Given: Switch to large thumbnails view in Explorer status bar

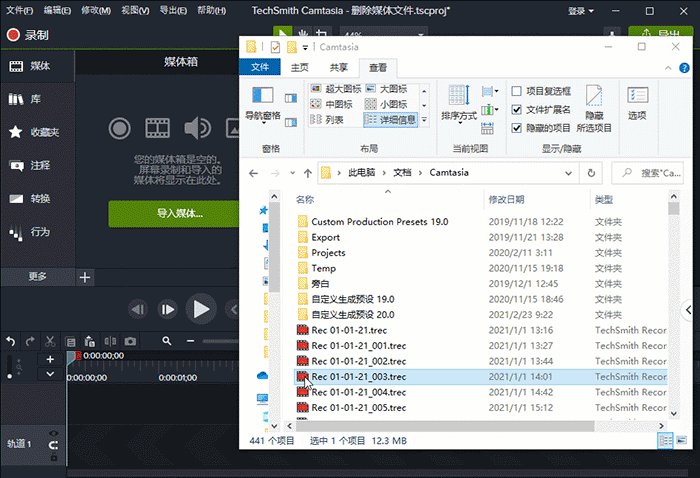Looking at the screenshot, I should pos(681,441).
